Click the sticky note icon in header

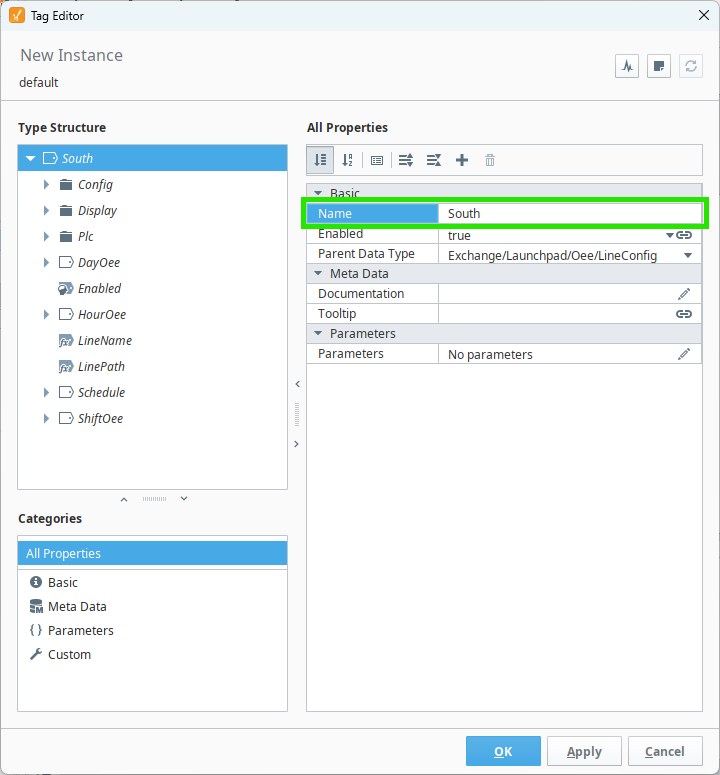coord(658,66)
